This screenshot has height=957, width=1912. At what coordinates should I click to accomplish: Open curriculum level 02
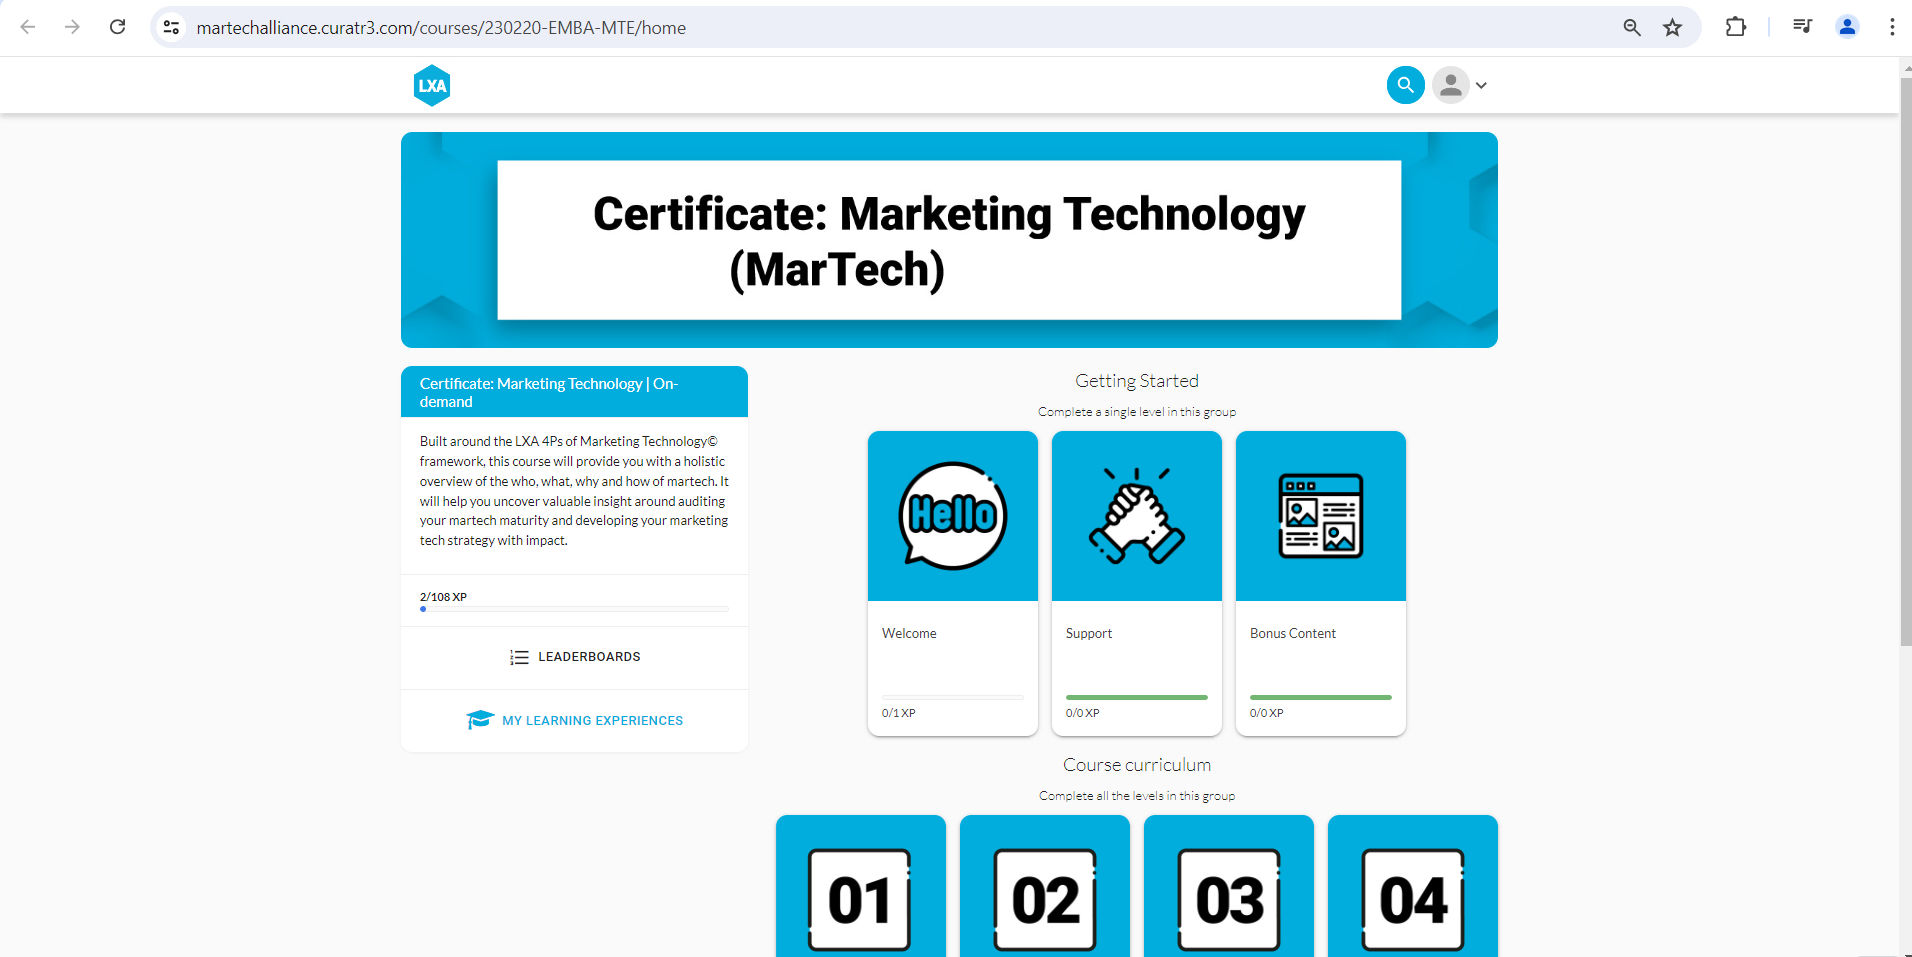(x=1045, y=886)
